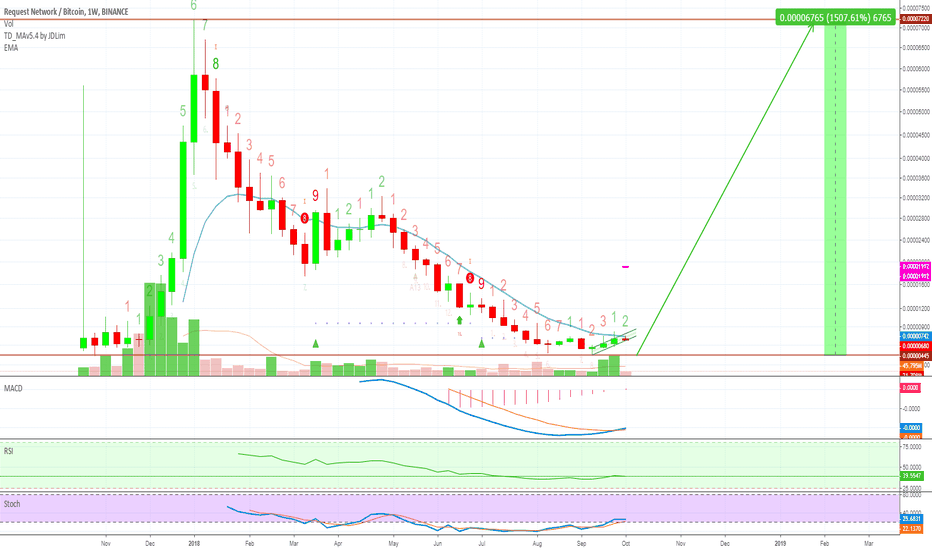Image resolution: width=932 pixels, height=550 pixels.
Task: Select the EMA indicator label
Action: pos(11,48)
